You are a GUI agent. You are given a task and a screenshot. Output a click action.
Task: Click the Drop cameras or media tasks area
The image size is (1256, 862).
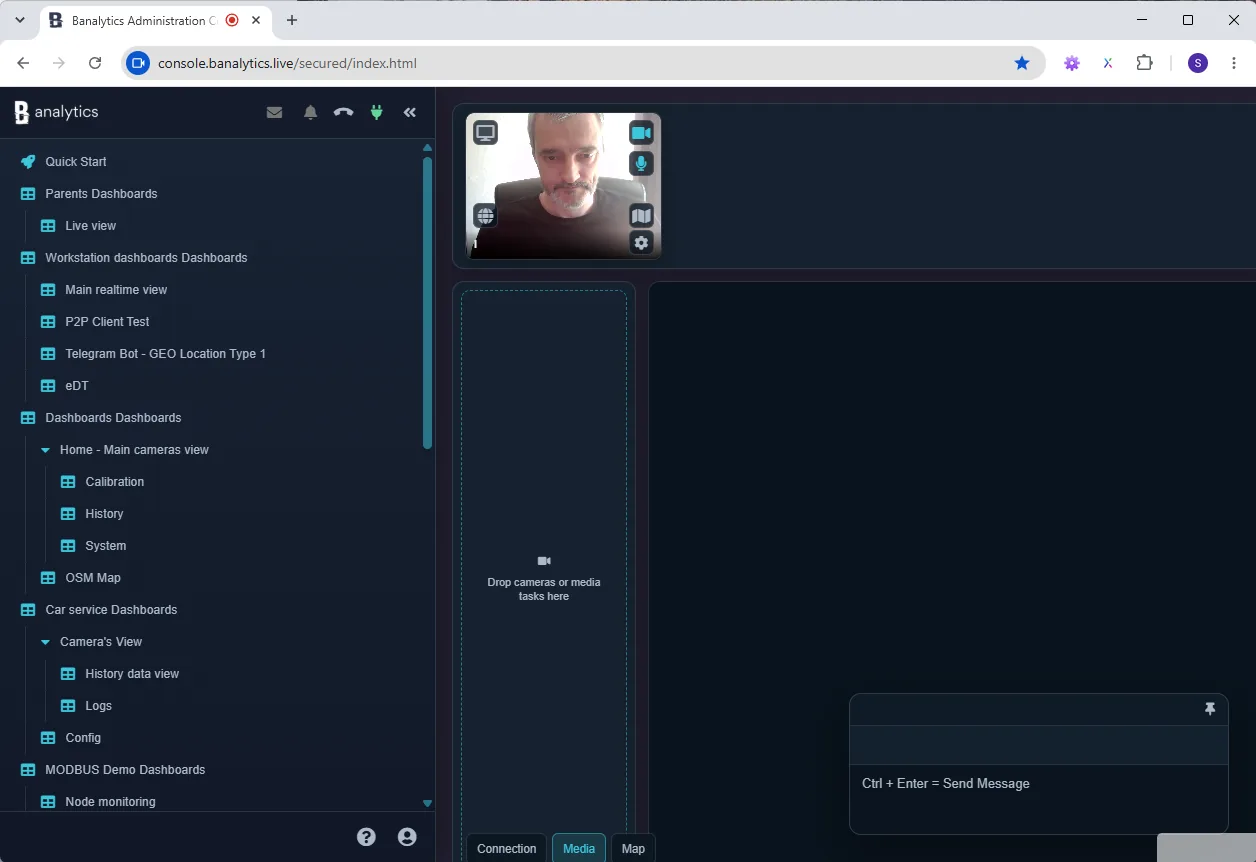pyautogui.click(x=544, y=575)
